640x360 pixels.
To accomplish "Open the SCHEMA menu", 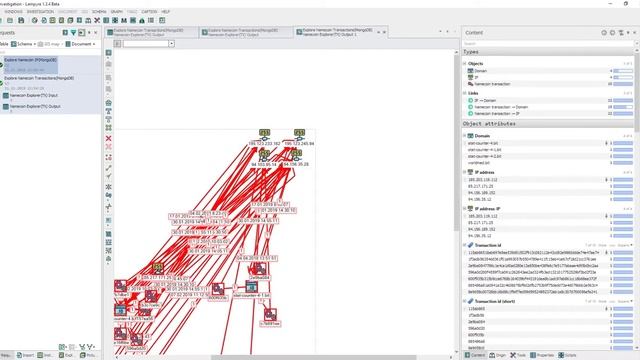I will [99, 12].
